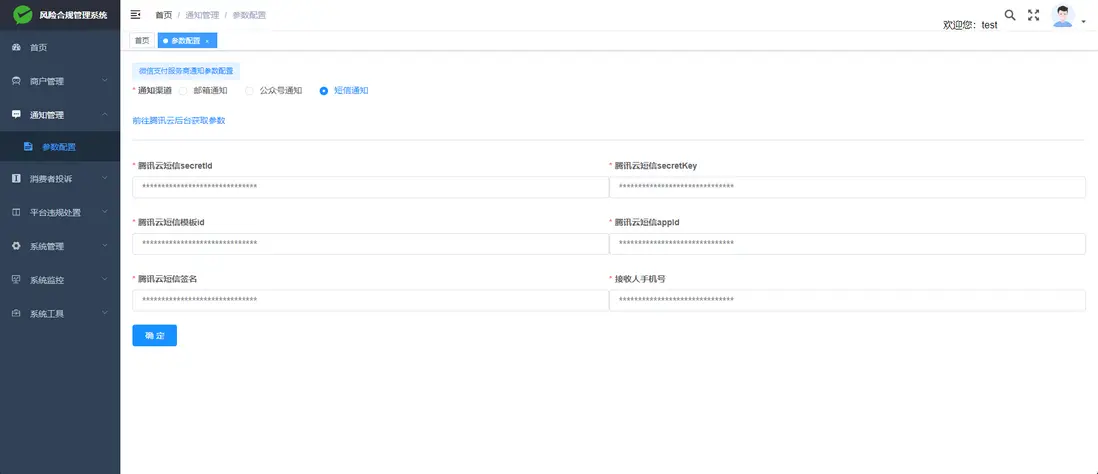Expand the 消费者投诉 menu chevron
This screenshot has height=474, width=1098.
click(x=104, y=179)
